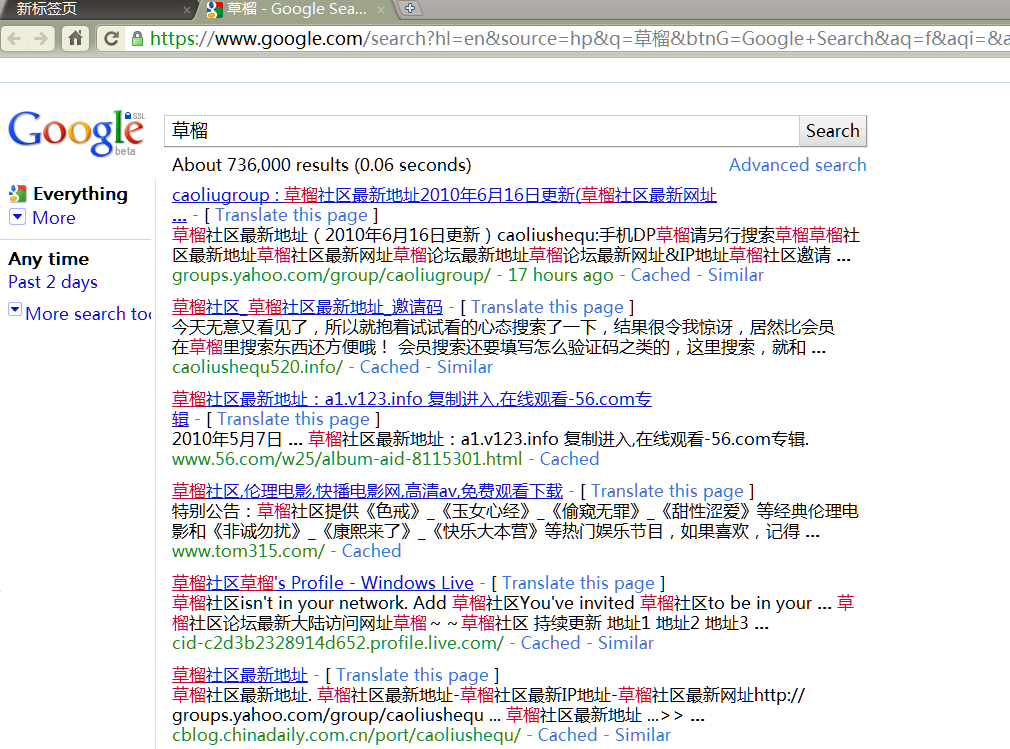Click the browser Forward arrow button
Viewport: 1010px width, 749px height.
pyautogui.click(x=41, y=39)
